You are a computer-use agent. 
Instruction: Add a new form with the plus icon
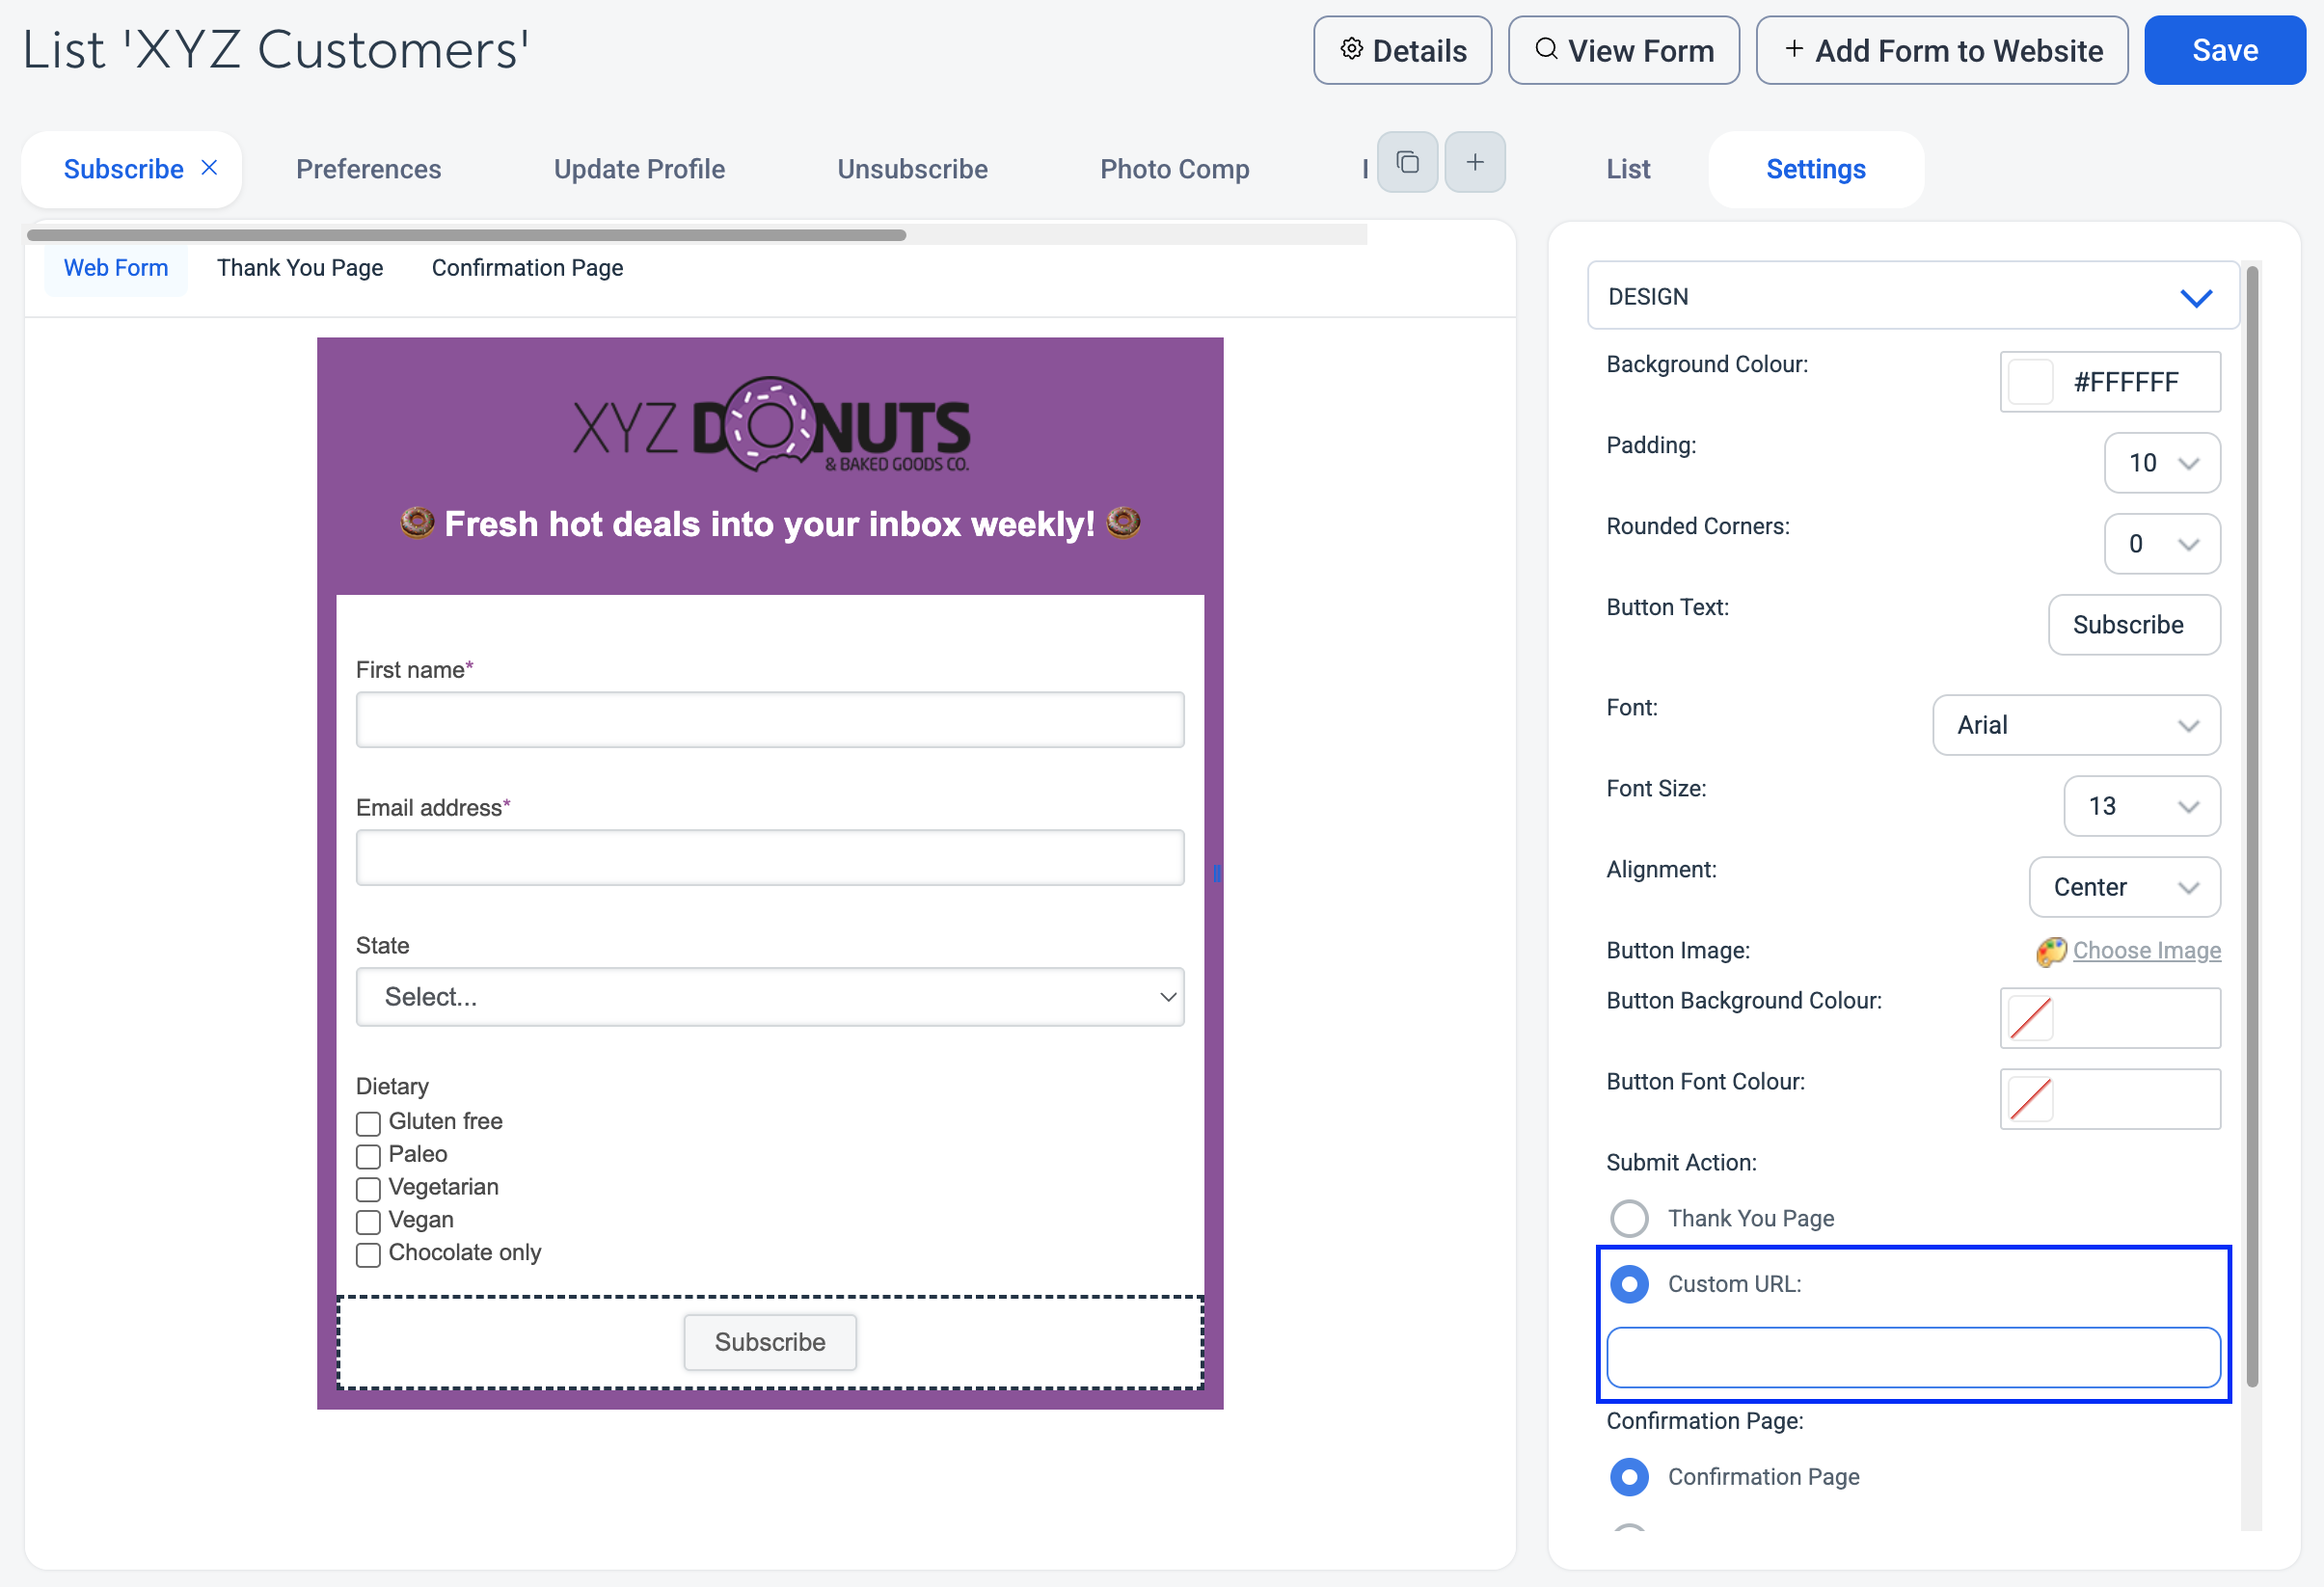[x=1475, y=162]
